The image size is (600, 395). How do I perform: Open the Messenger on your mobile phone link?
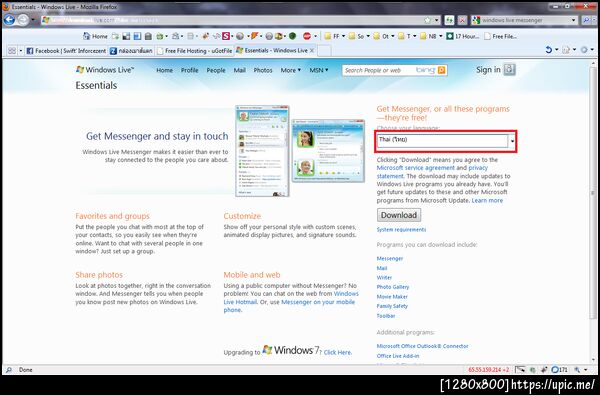click(318, 302)
